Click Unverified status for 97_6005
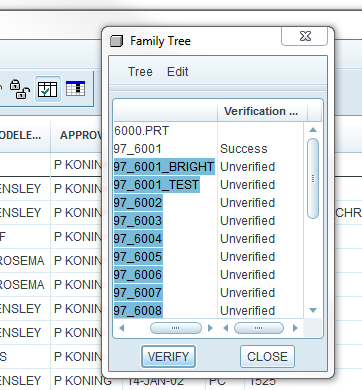 pos(247,257)
